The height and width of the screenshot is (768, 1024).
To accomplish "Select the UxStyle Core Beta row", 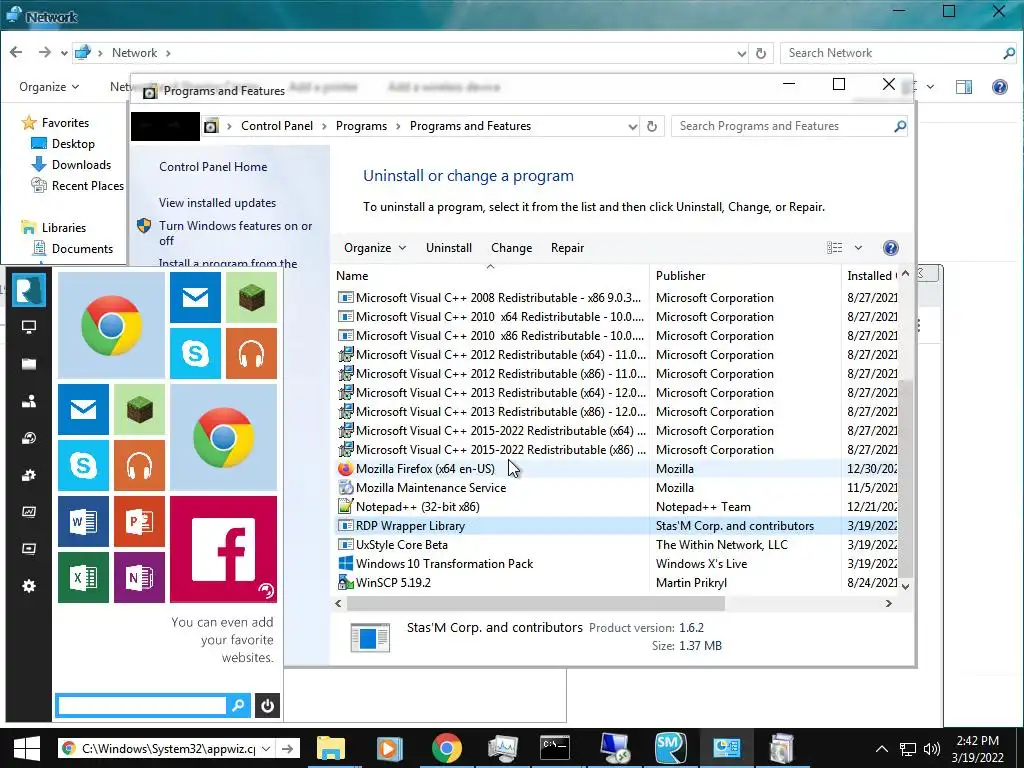I will pos(617,545).
